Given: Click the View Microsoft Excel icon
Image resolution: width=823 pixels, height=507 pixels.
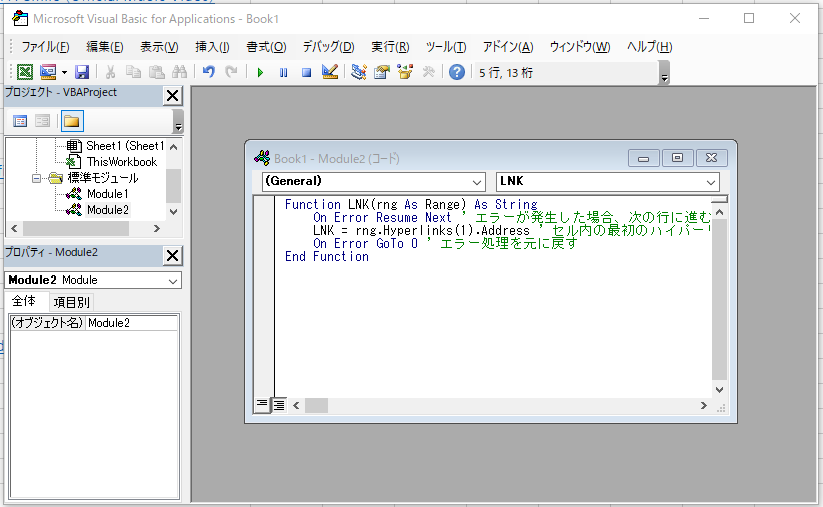Looking at the screenshot, I should click(25, 72).
